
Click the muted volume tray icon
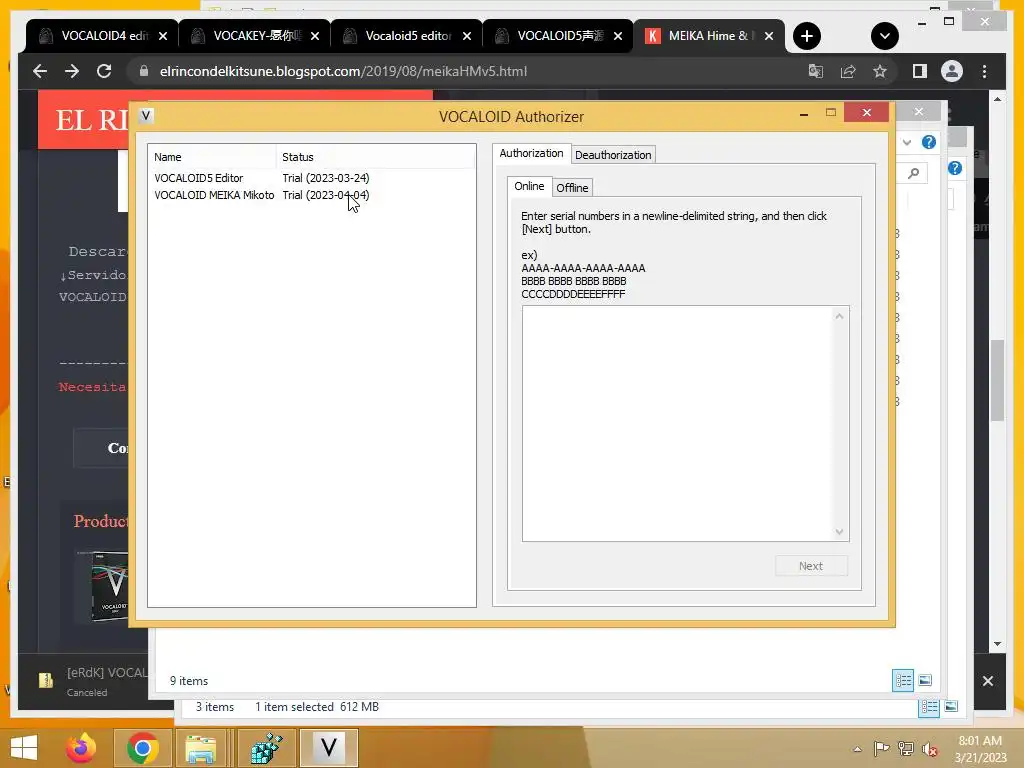pyautogui.click(x=929, y=749)
